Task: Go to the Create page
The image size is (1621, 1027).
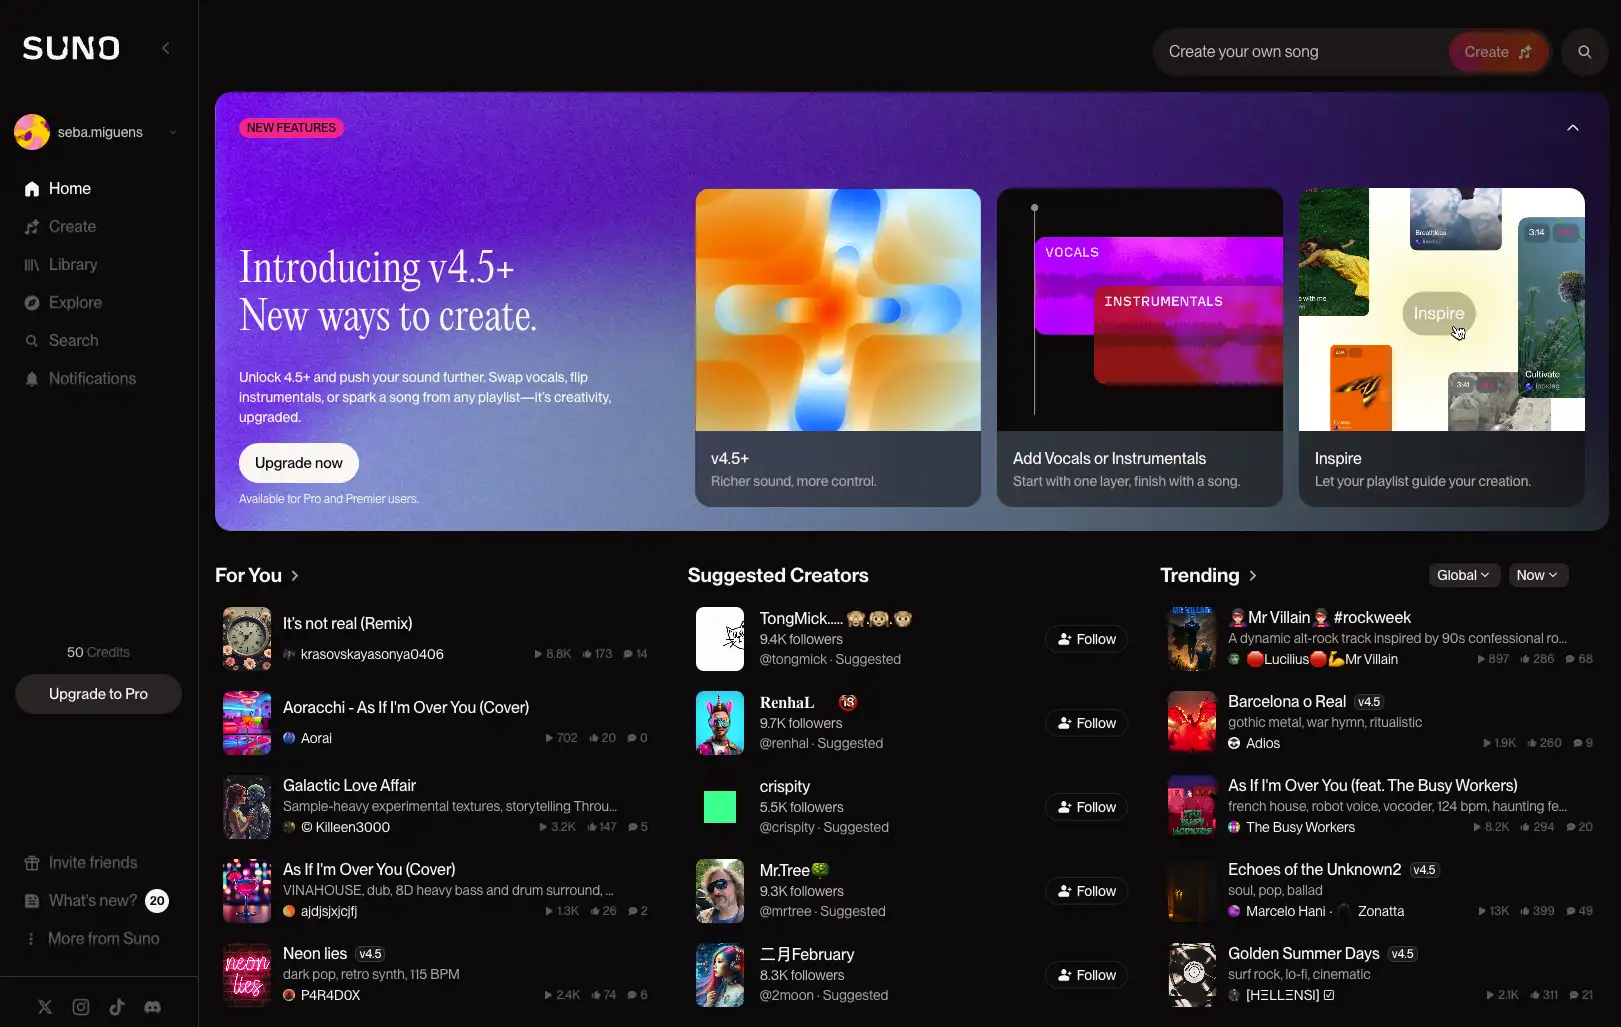Action: tap(60, 227)
